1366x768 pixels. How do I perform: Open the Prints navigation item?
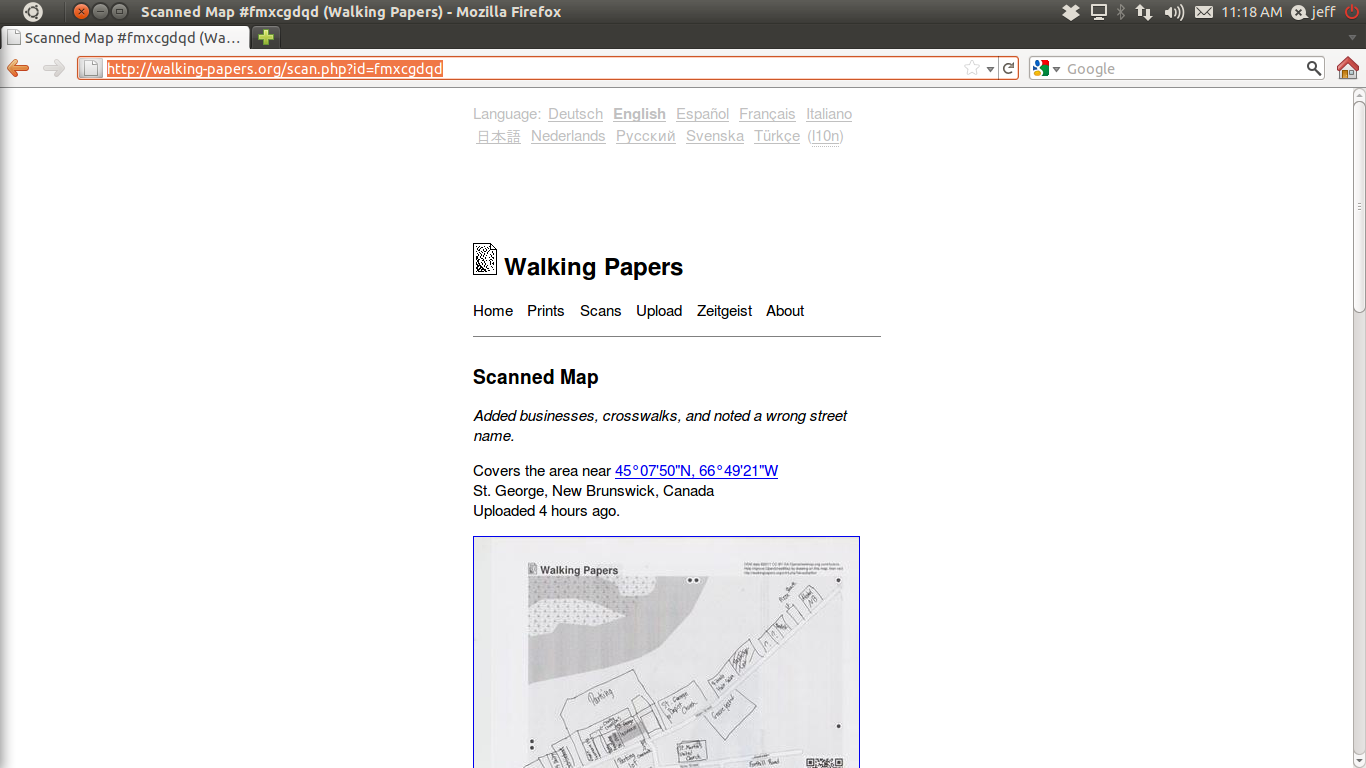[545, 311]
